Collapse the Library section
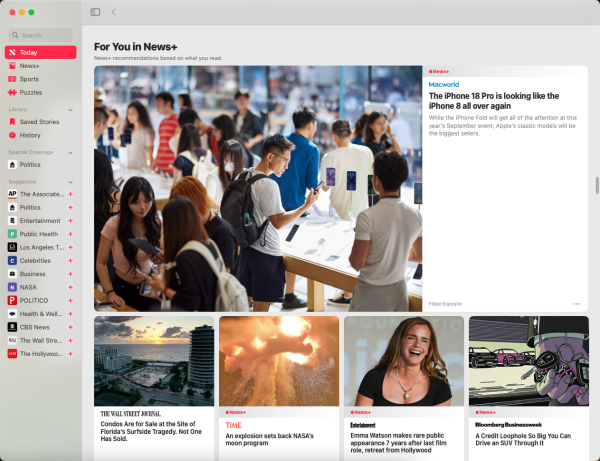This screenshot has height=461, width=600. pyautogui.click(x=70, y=110)
